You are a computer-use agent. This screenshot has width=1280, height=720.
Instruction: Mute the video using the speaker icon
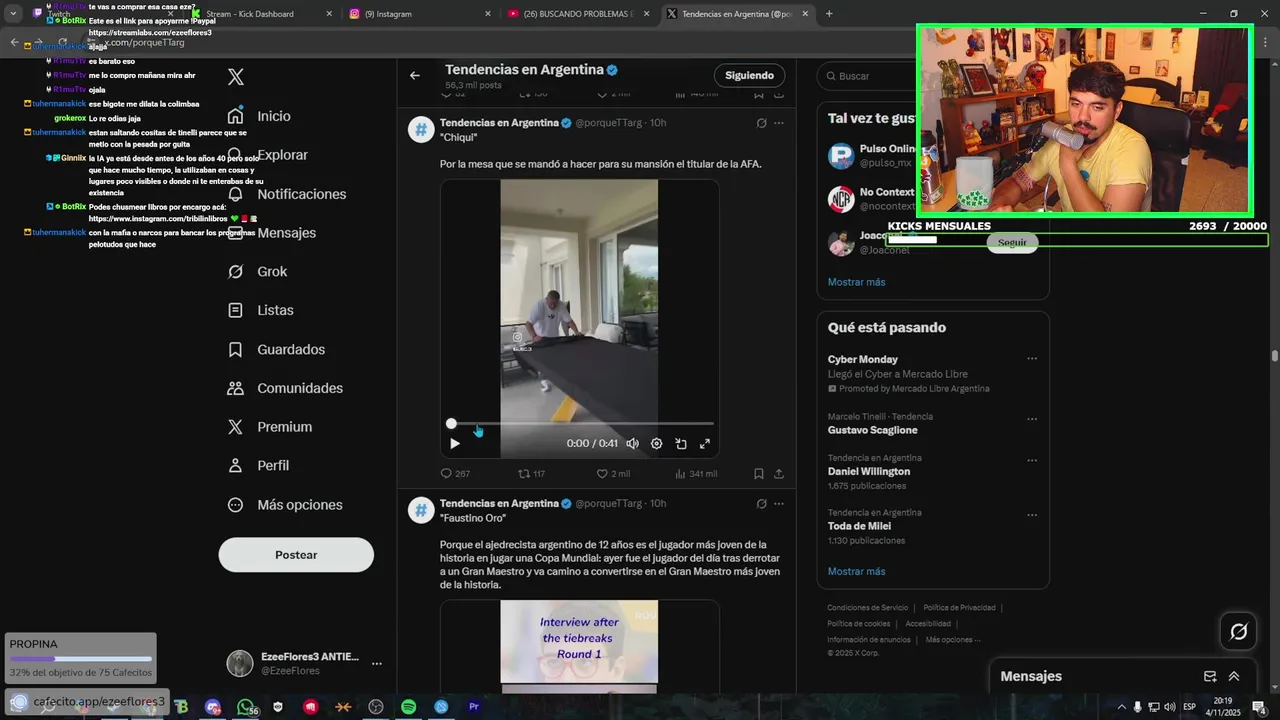pos(632,444)
